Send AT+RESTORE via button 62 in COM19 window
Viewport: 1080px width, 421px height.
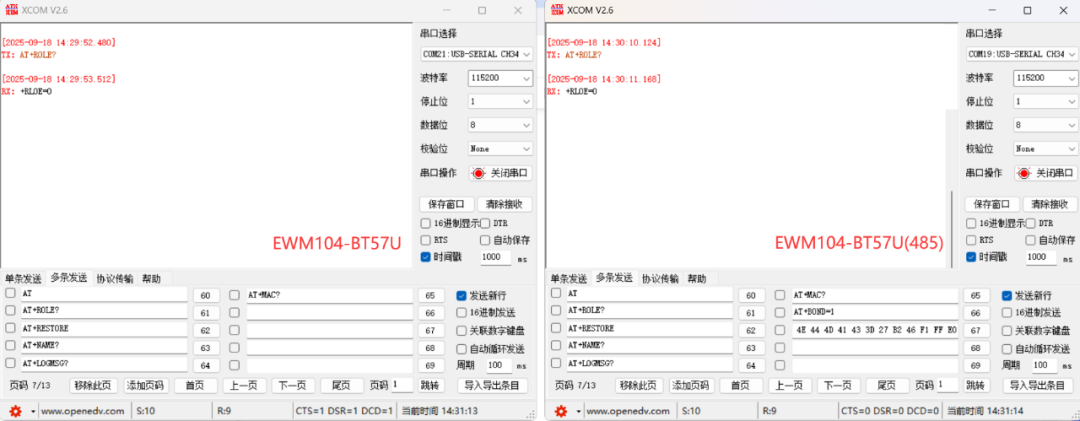tap(751, 329)
